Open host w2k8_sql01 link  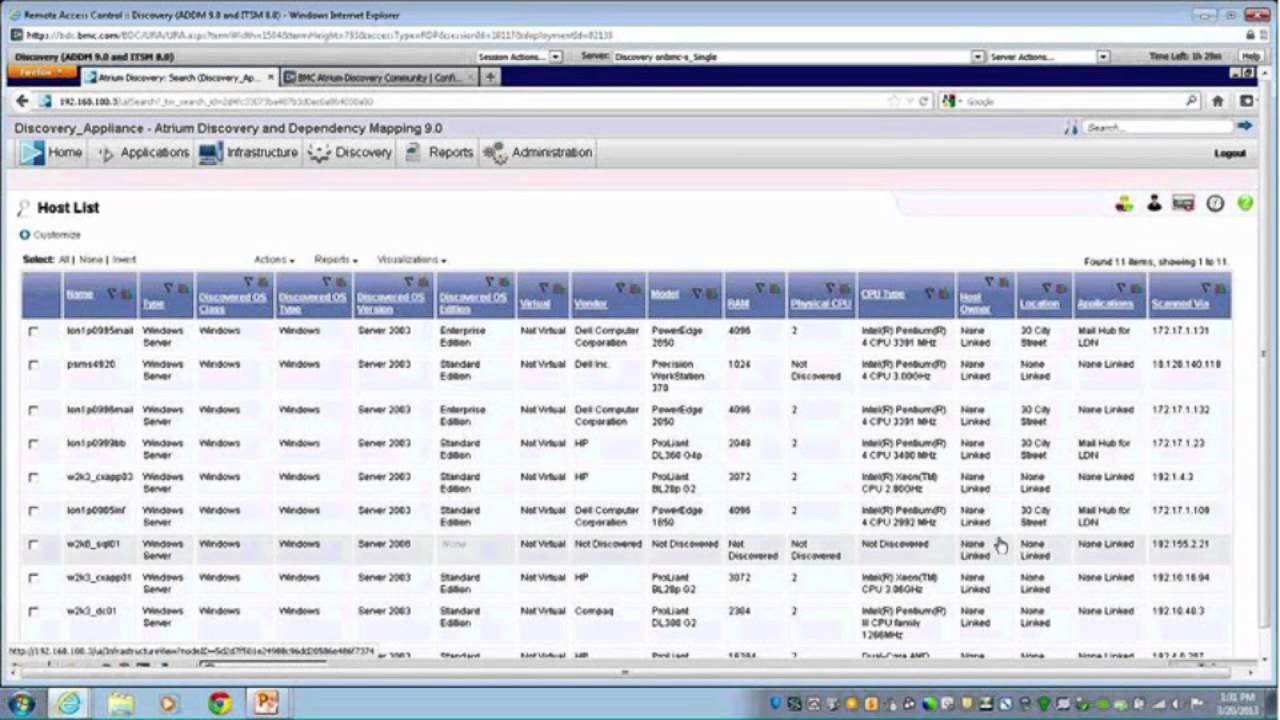point(93,545)
